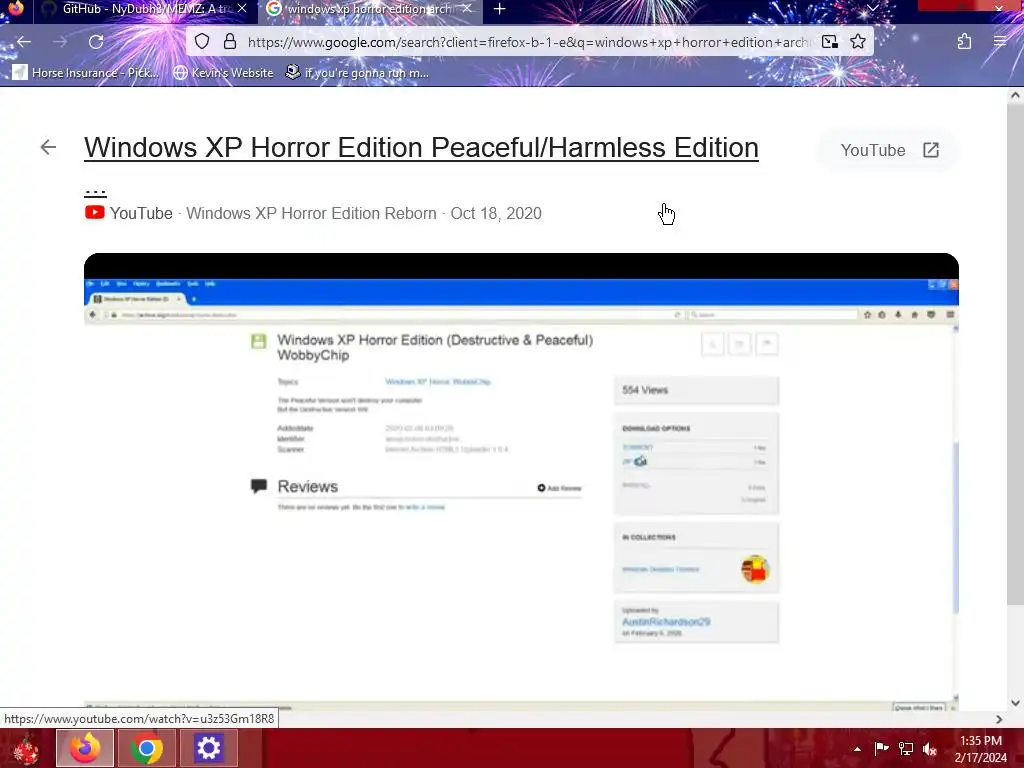
Task: Reload the current page
Action: (96, 42)
